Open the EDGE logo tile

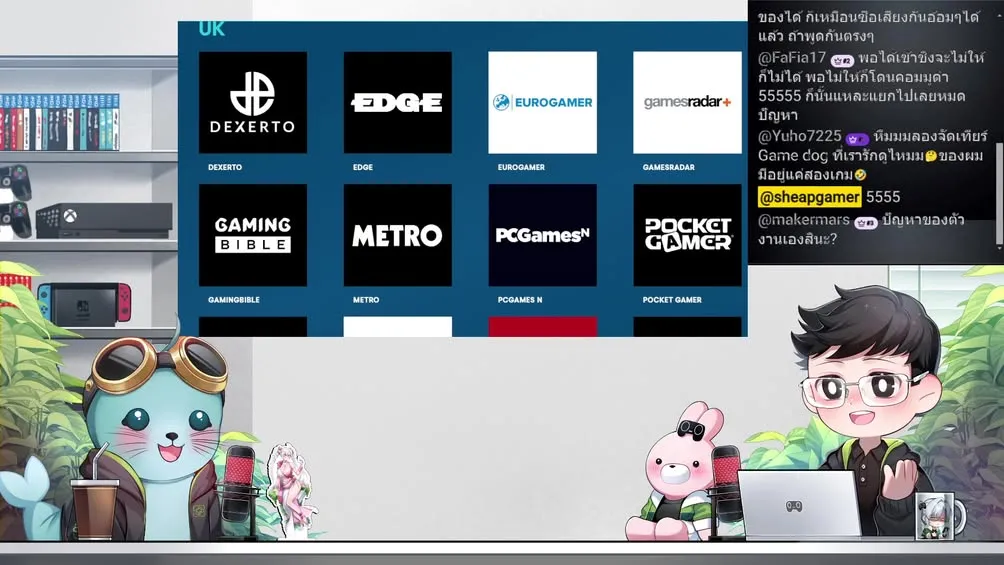coord(398,102)
